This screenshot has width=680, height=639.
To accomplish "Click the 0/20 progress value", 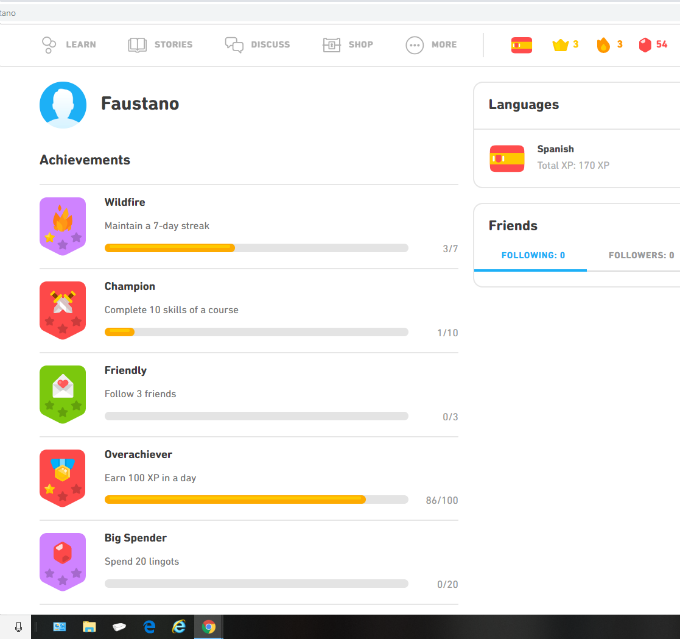I will 448,585.
